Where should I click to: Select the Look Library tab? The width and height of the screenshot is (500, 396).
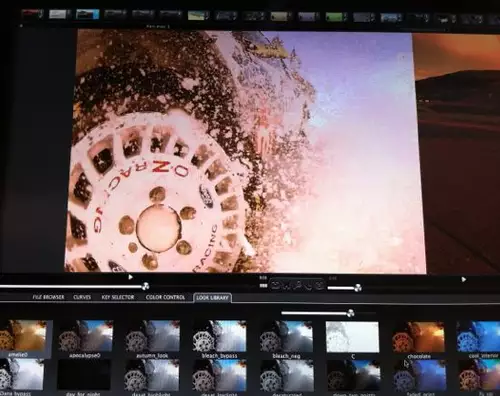click(212, 298)
